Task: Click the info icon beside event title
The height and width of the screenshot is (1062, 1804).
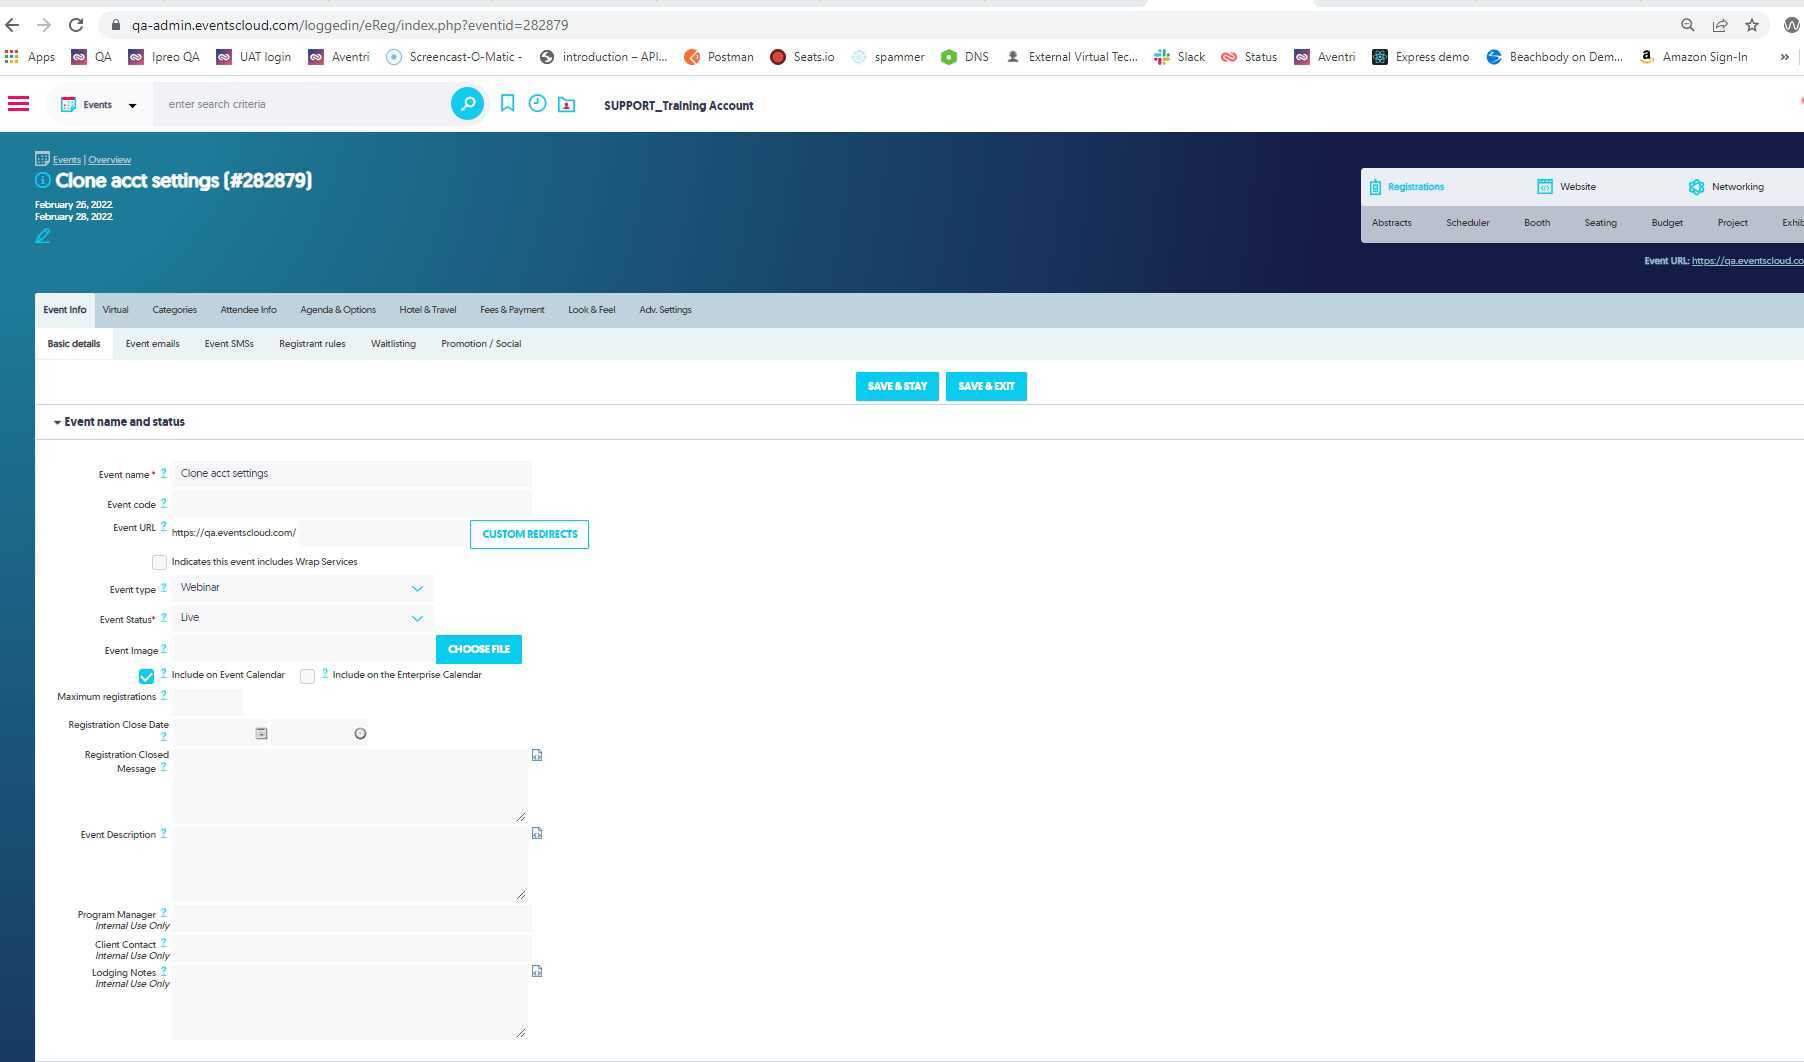Action: pyautogui.click(x=43, y=181)
